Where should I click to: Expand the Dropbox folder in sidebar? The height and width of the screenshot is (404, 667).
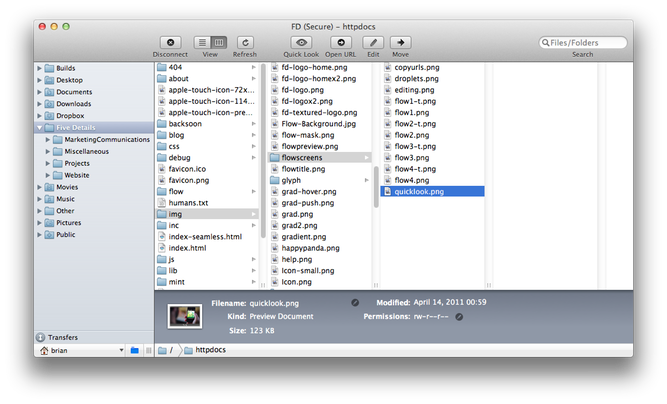click(40, 116)
